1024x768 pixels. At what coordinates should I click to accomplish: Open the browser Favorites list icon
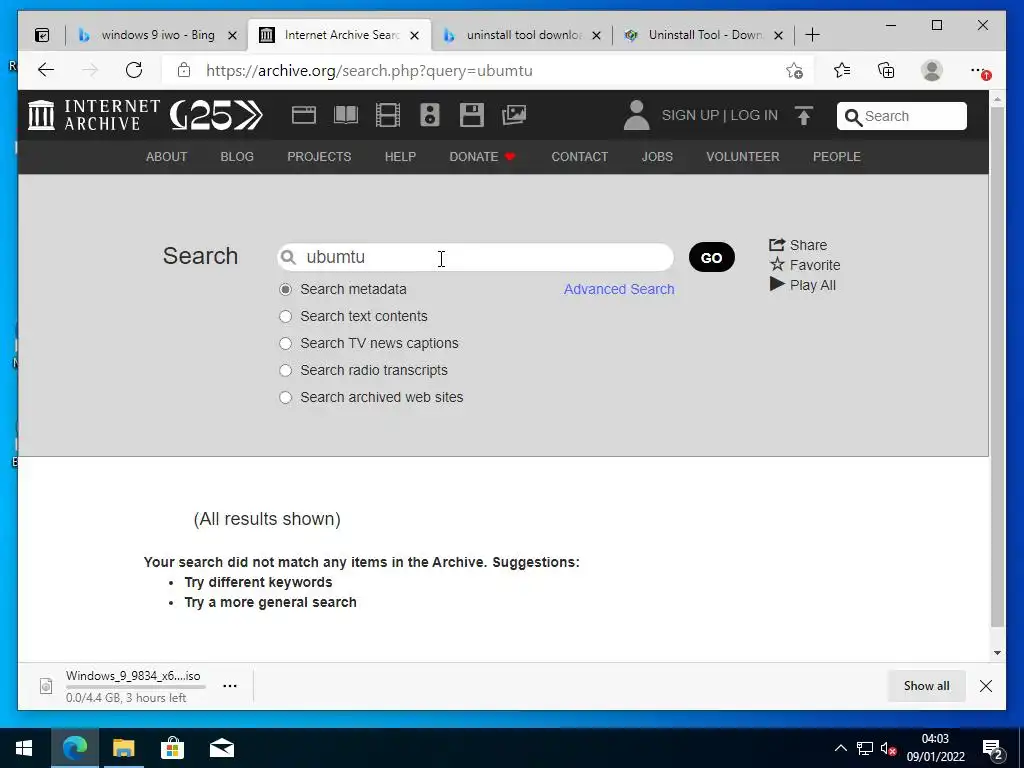pyautogui.click(x=842, y=70)
